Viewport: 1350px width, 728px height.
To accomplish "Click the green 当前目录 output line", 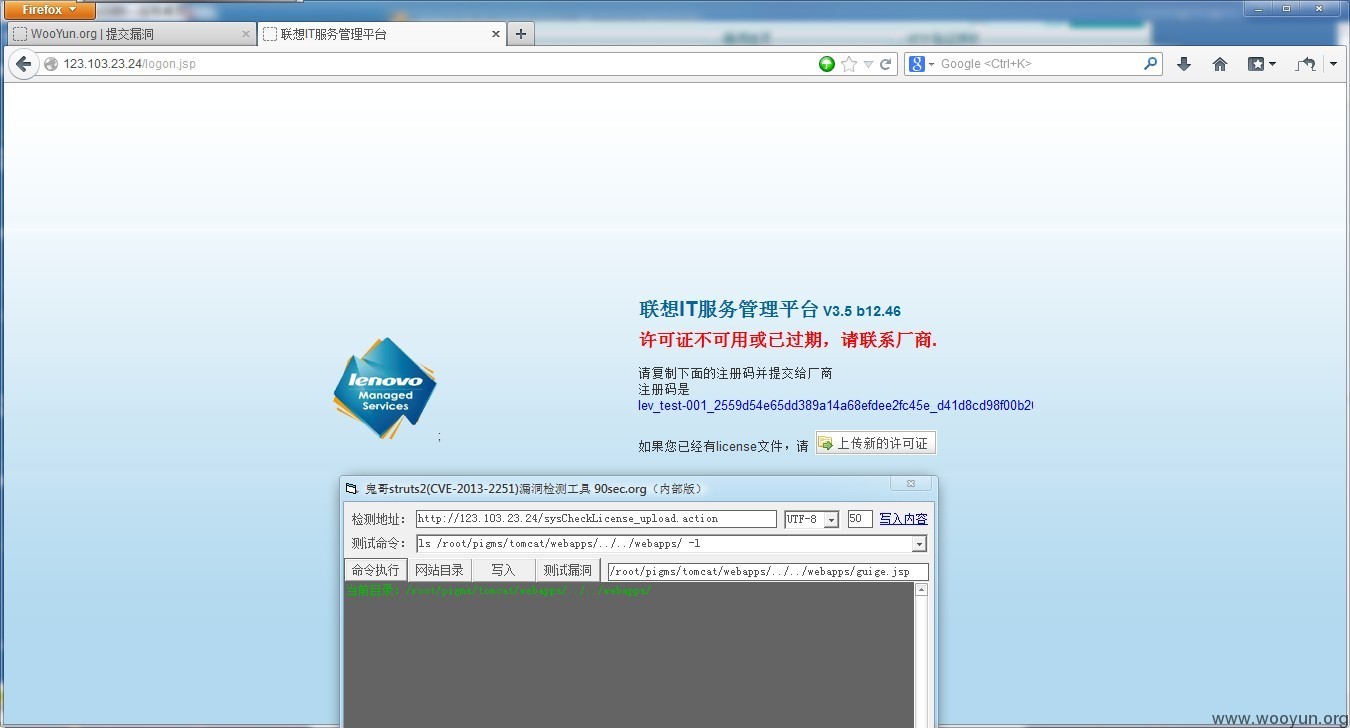I will coord(498,591).
